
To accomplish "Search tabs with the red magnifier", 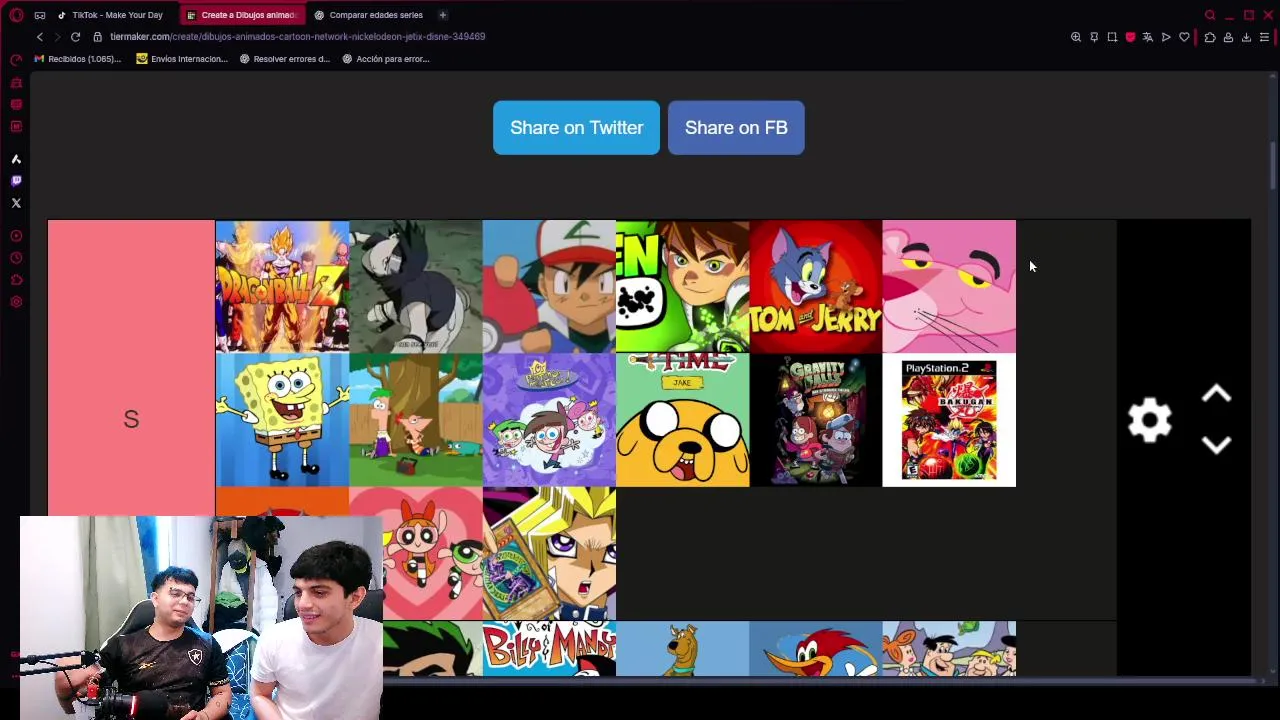I will (x=1210, y=15).
